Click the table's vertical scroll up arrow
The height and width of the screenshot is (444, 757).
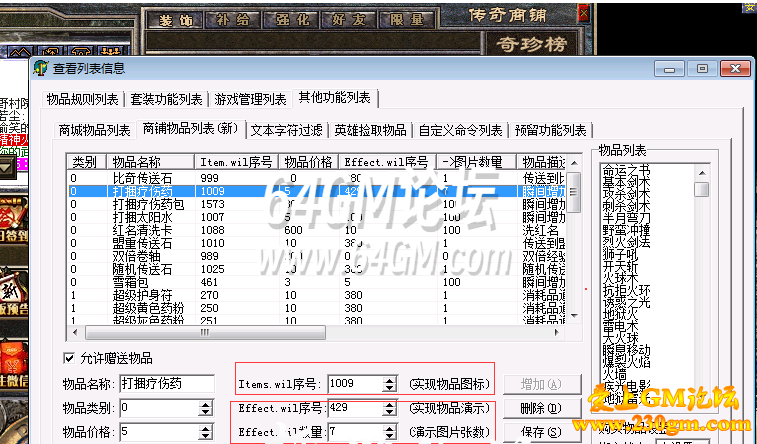coord(574,163)
